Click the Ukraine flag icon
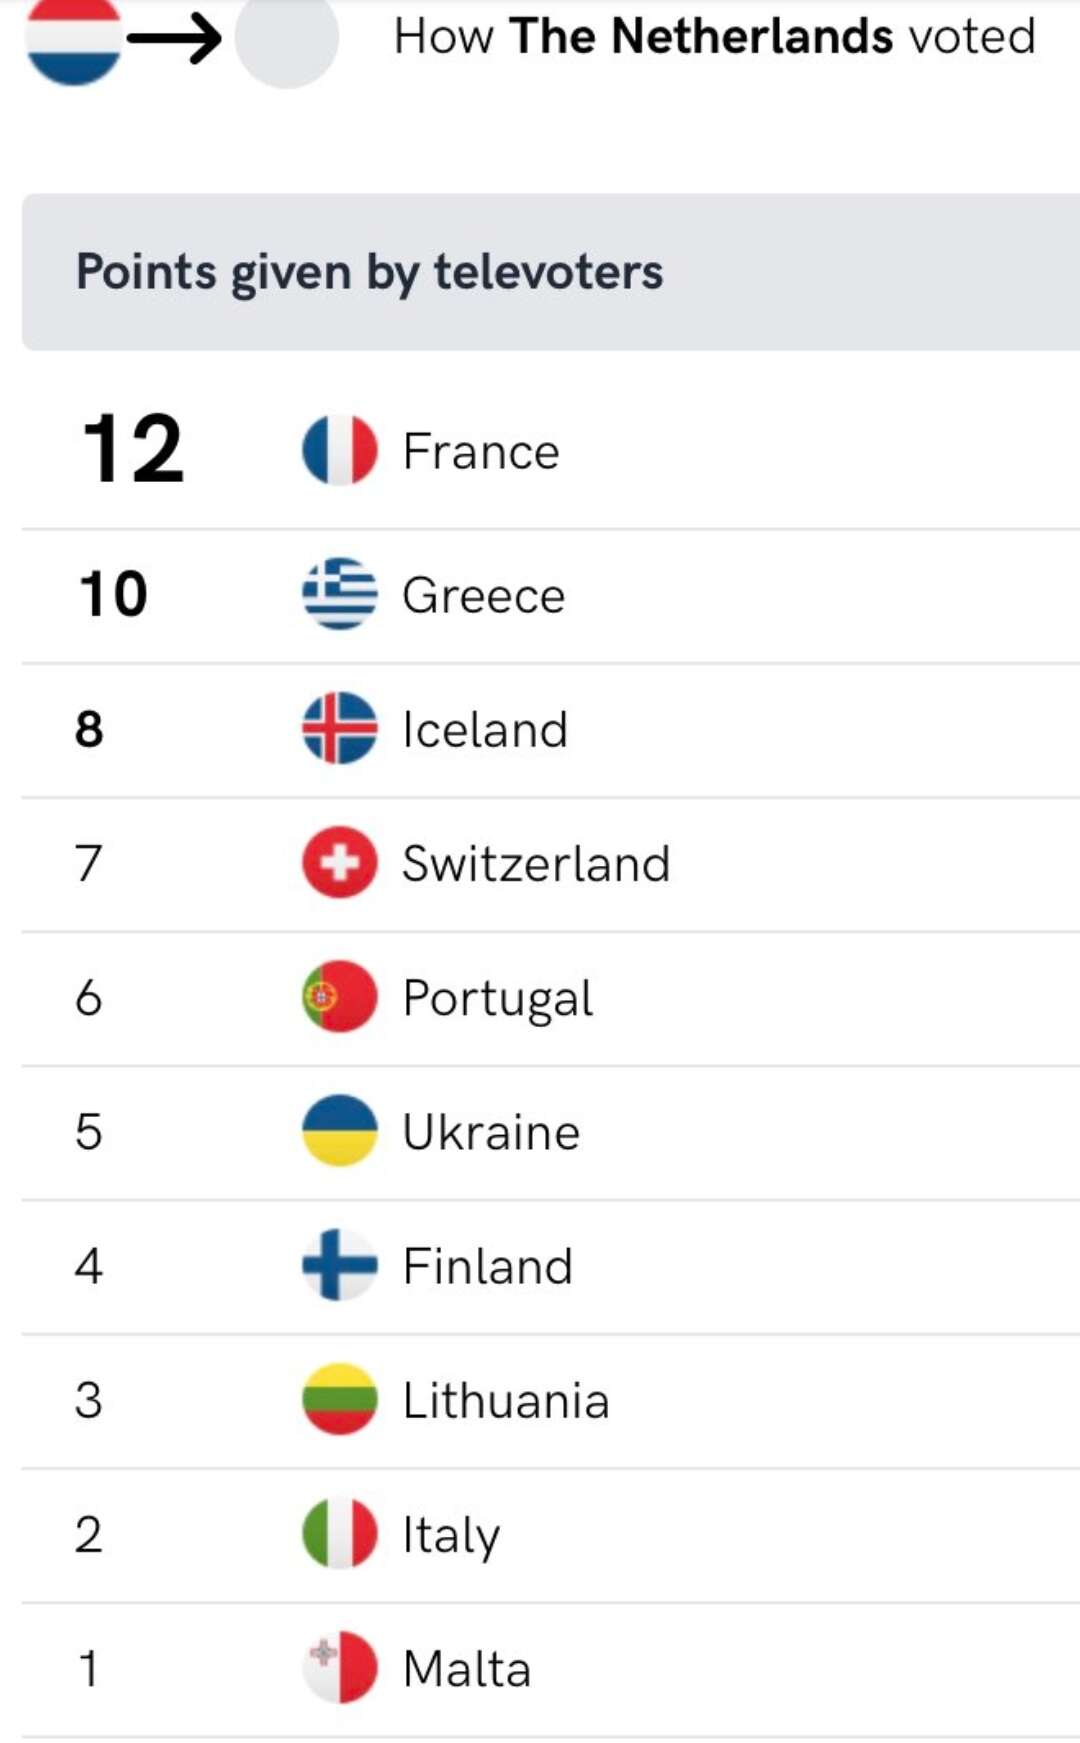This screenshot has height=1743, width=1080. (x=340, y=1131)
